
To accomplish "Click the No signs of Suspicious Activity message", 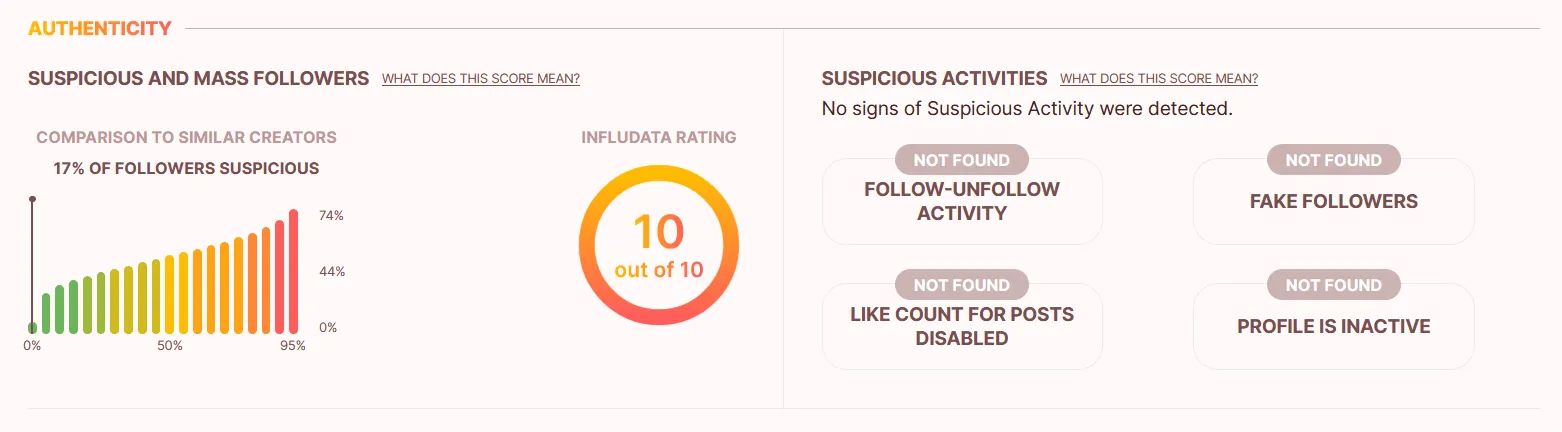I will point(1026,108).
